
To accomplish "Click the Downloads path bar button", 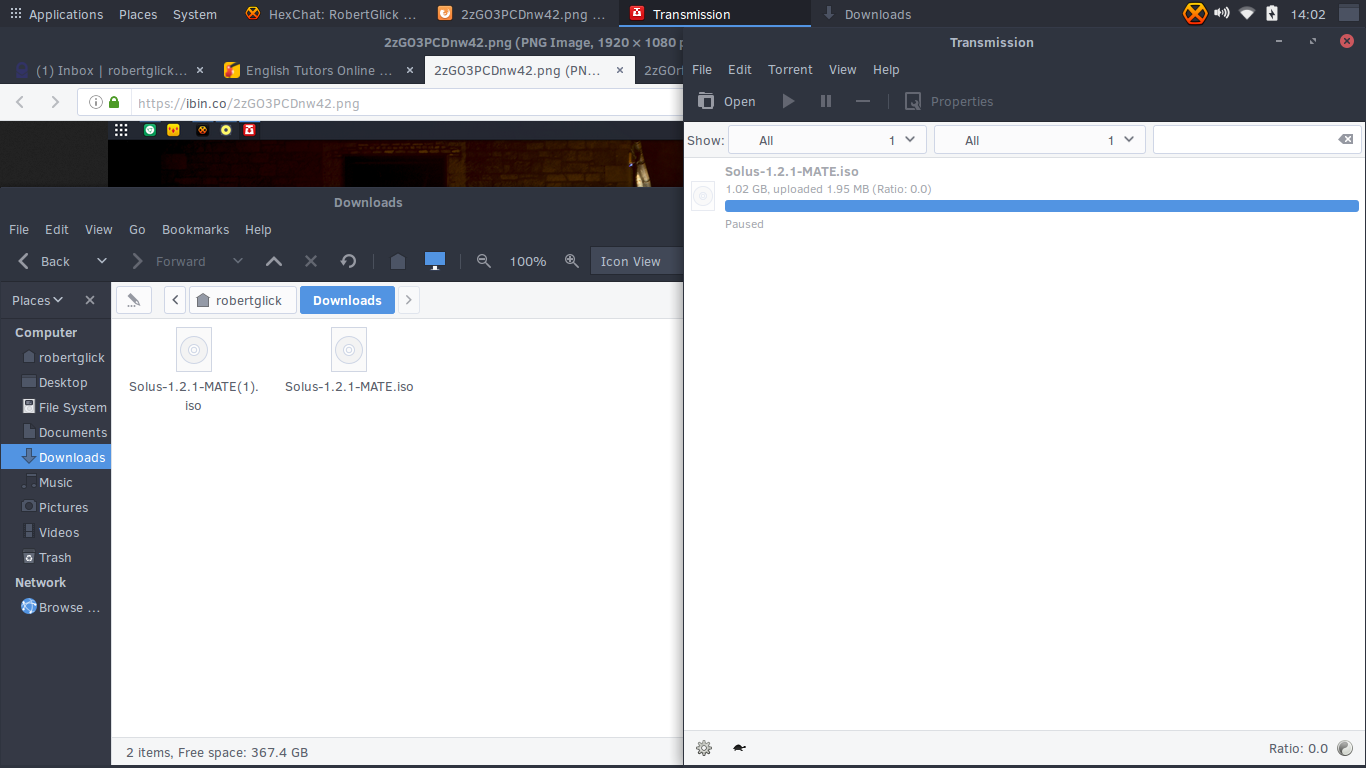I will tap(347, 300).
